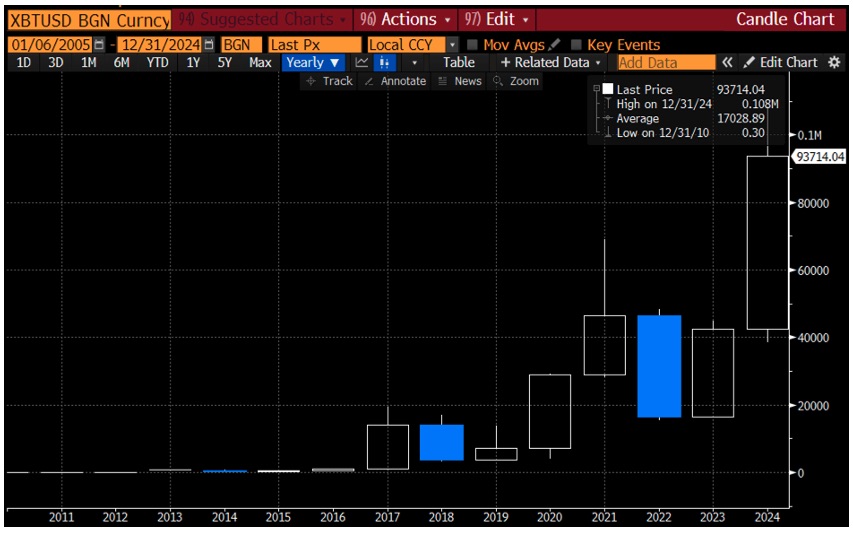
Task: Expand the Related Data dropdown
Action: click(x=550, y=63)
